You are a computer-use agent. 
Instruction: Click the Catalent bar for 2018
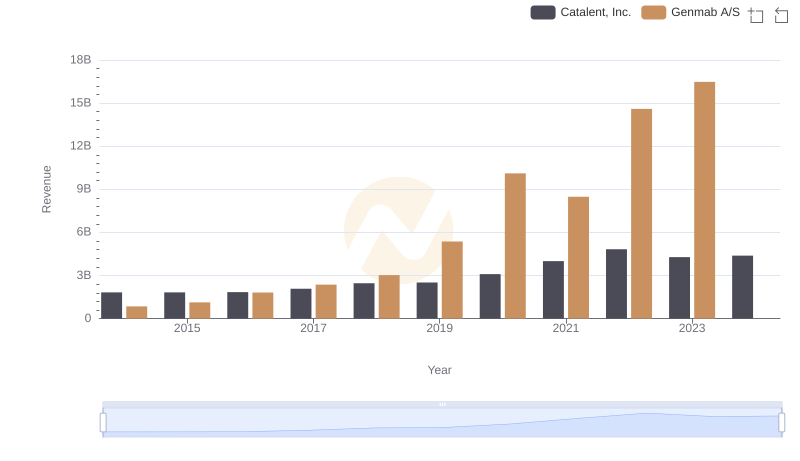364,301
